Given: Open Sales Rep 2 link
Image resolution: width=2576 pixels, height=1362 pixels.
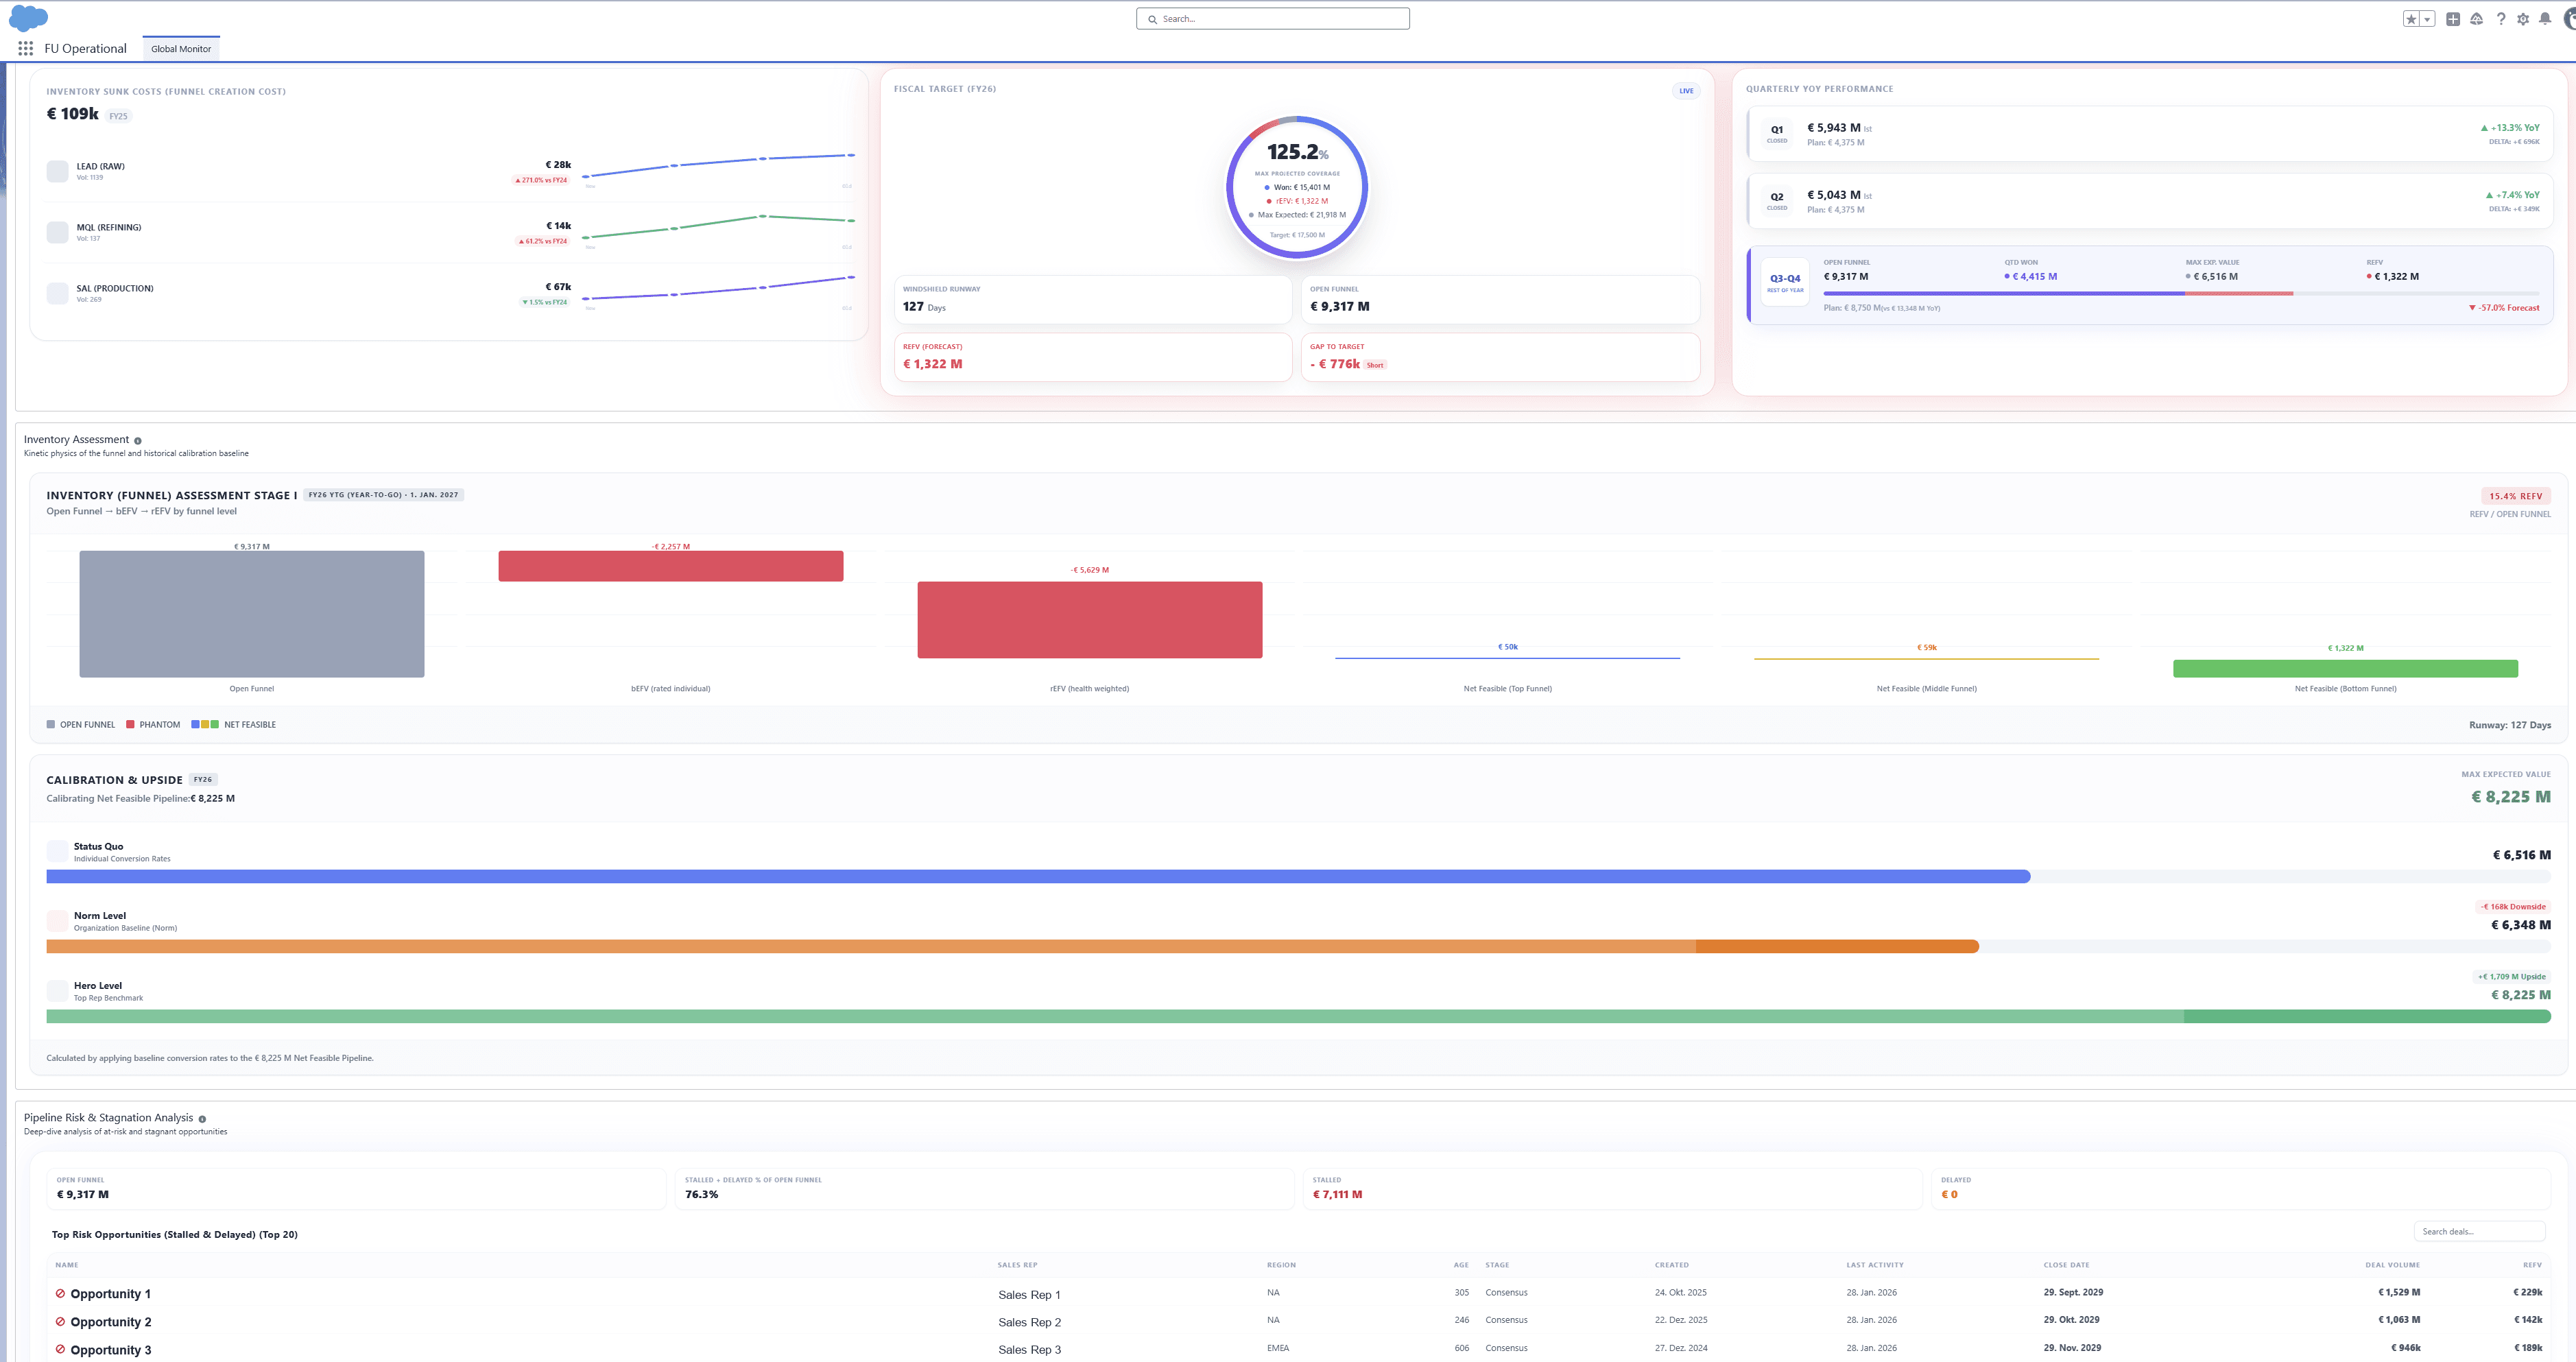Looking at the screenshot, I should (1029, 1322).
